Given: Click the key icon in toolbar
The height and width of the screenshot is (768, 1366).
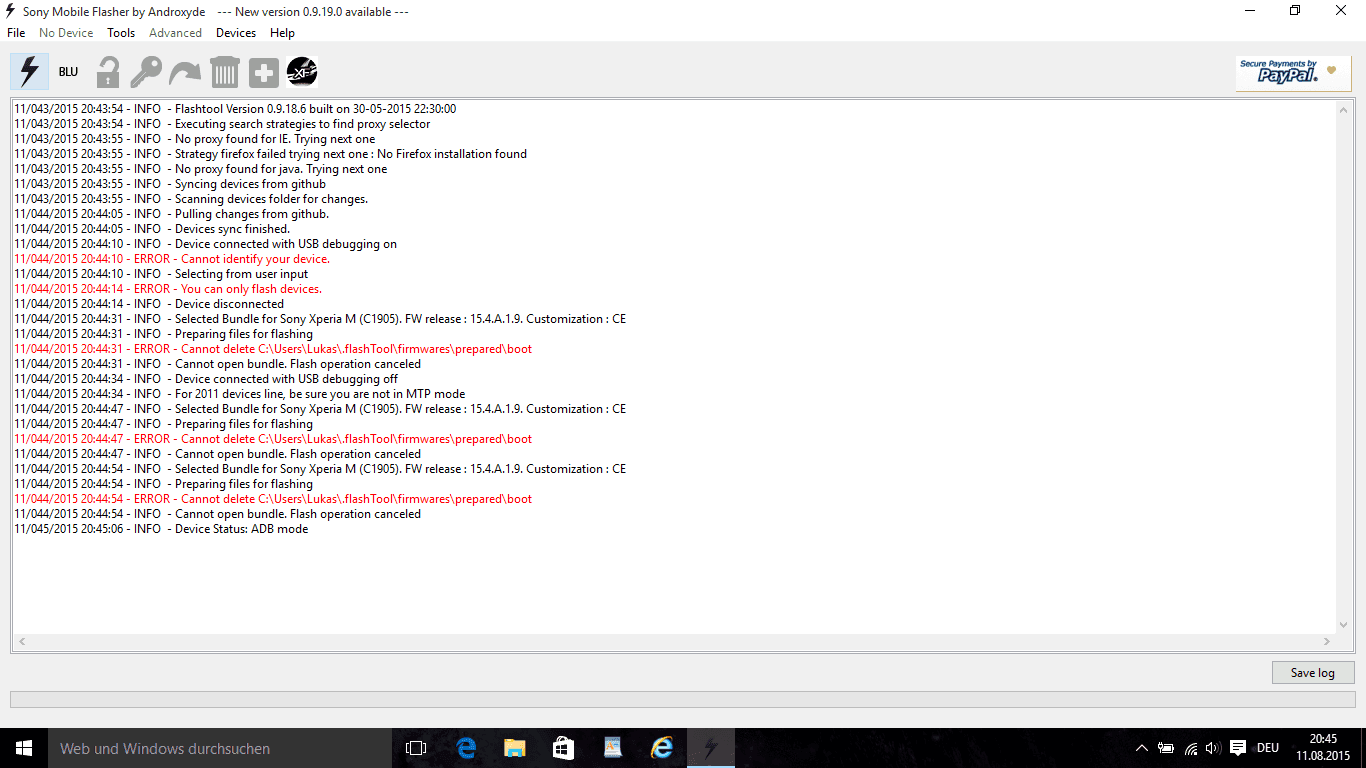Looking at the screenshot, I should click(146, 72).
